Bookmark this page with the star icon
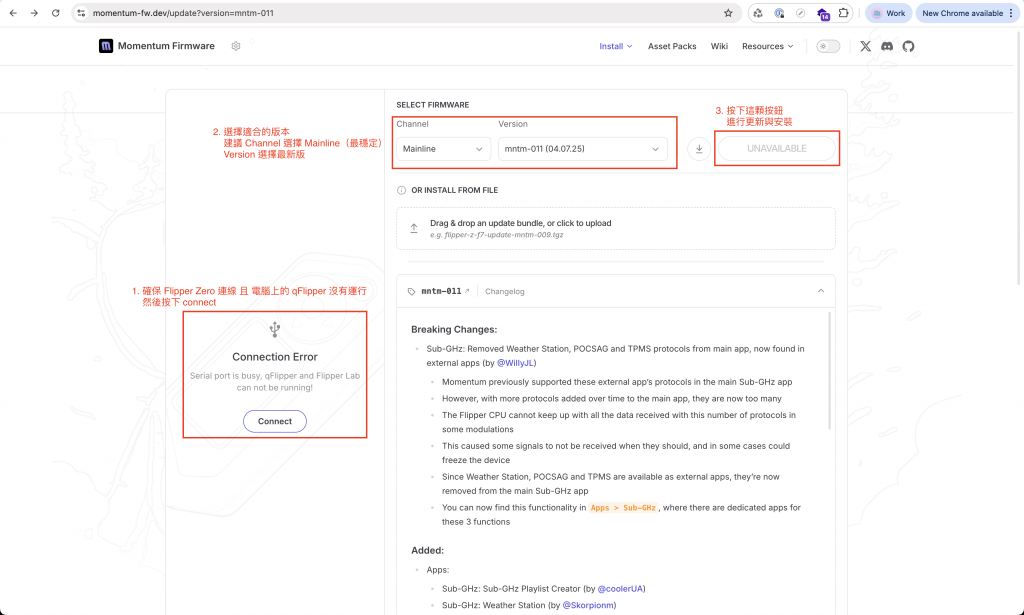Screen dimensions: 1024x615 [x=728, y=13]
